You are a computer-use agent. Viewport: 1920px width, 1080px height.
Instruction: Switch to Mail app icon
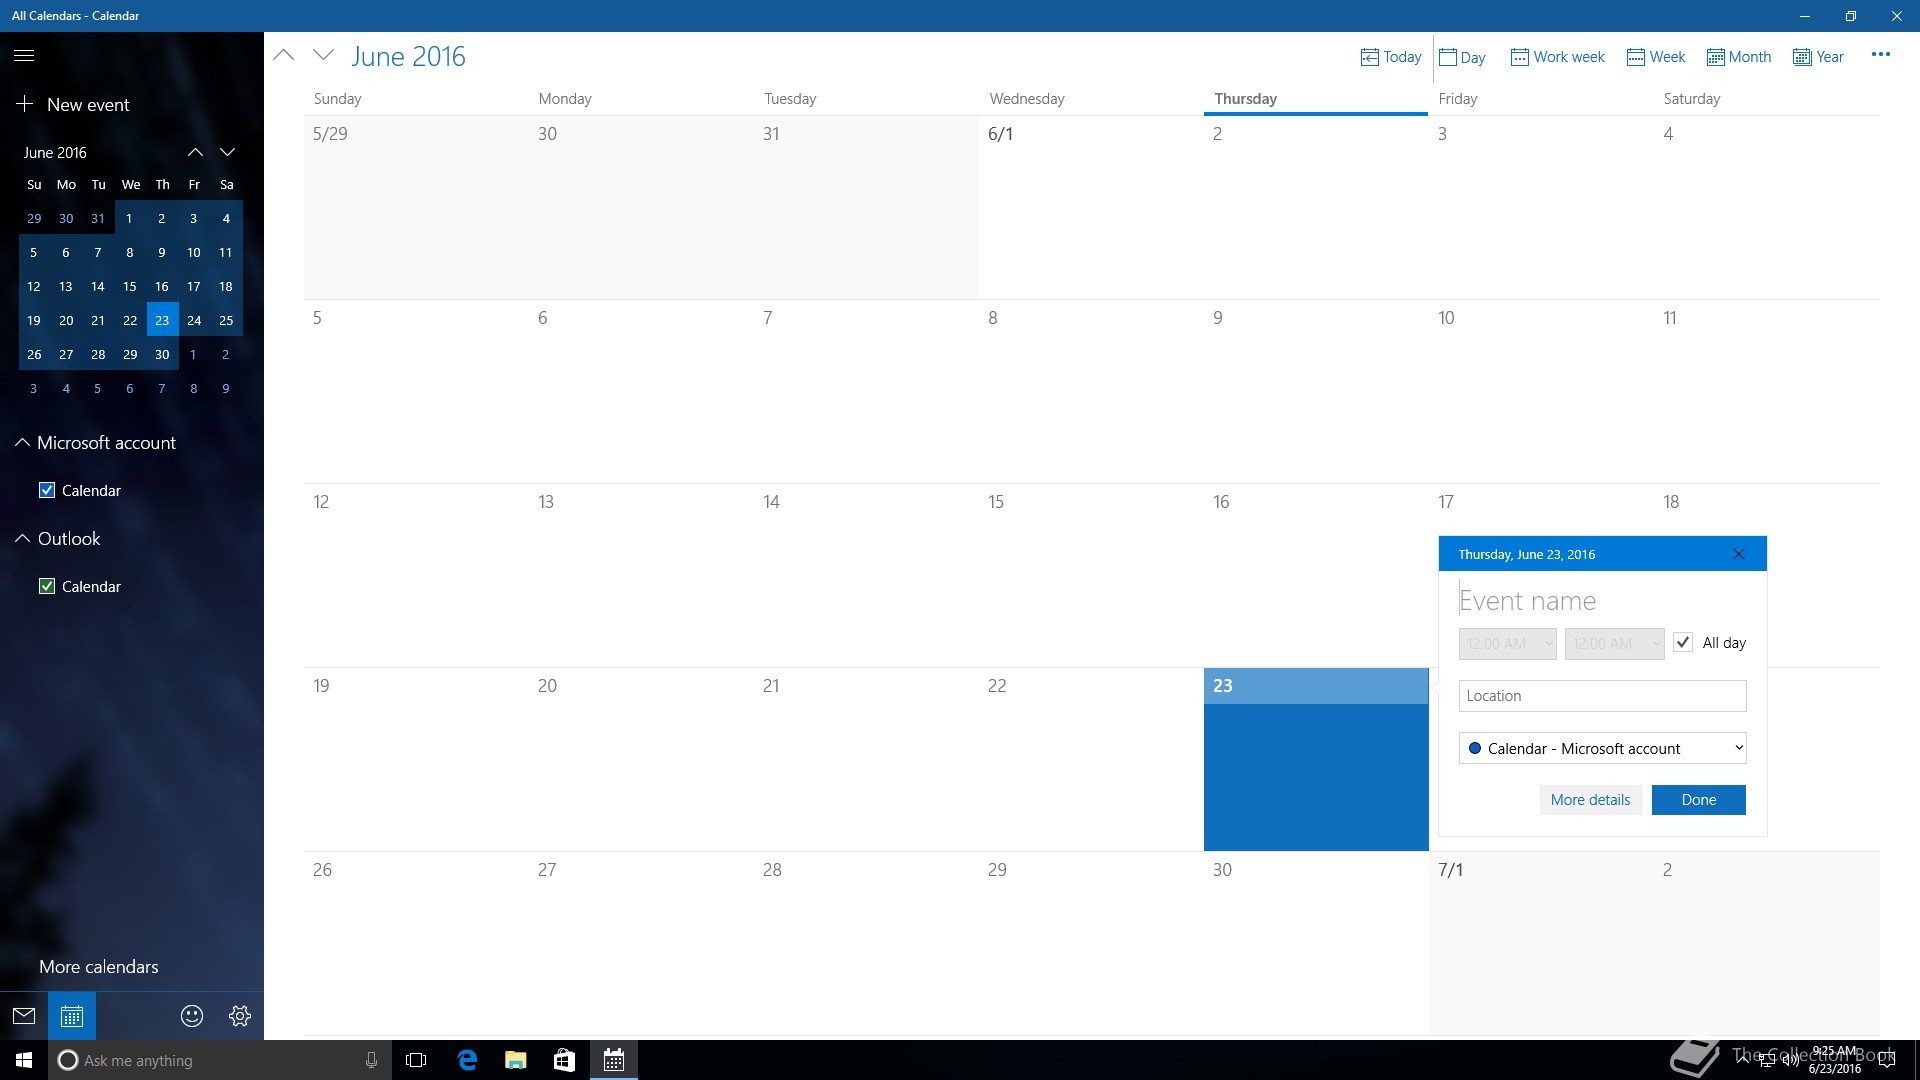click(24, 1016)
